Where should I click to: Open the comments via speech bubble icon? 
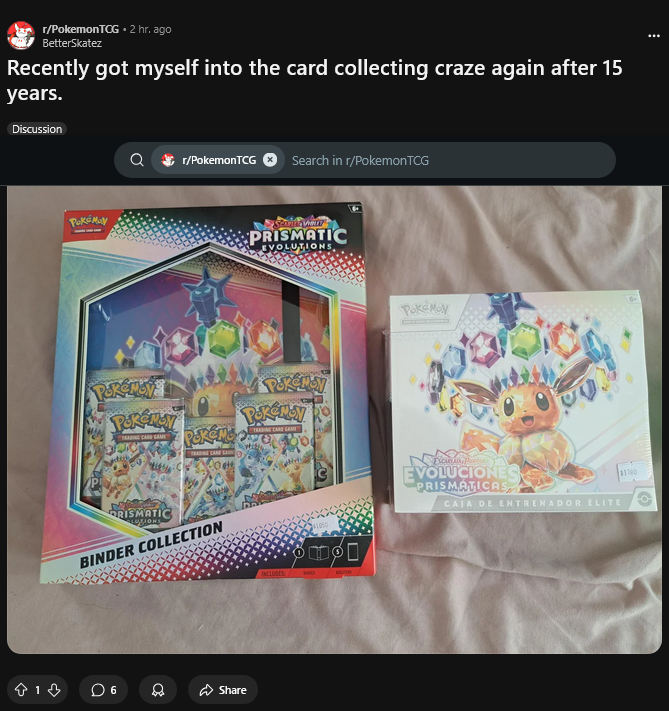coord(98,690)
